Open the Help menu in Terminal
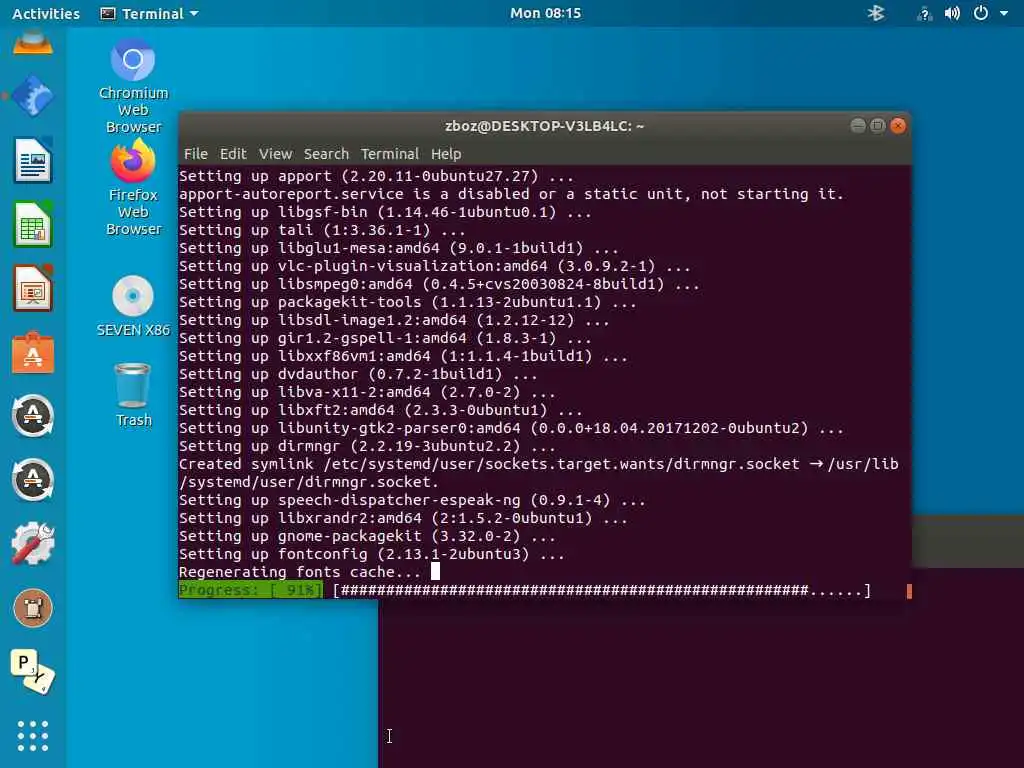Image resolution: width=1024 pixels, height=768 pixels. [446, 154]
